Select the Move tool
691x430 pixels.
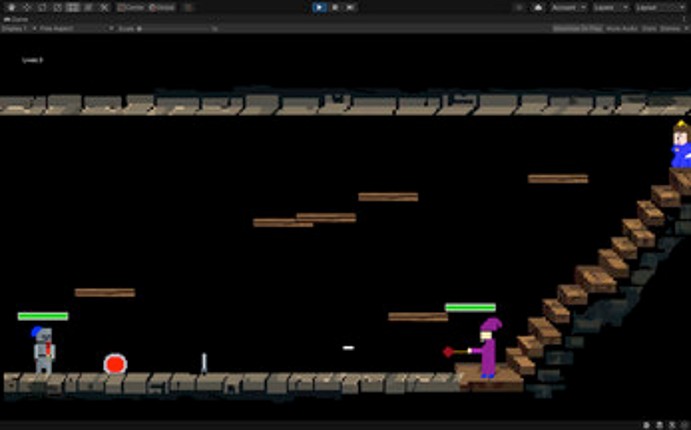(x=27, y=7)
